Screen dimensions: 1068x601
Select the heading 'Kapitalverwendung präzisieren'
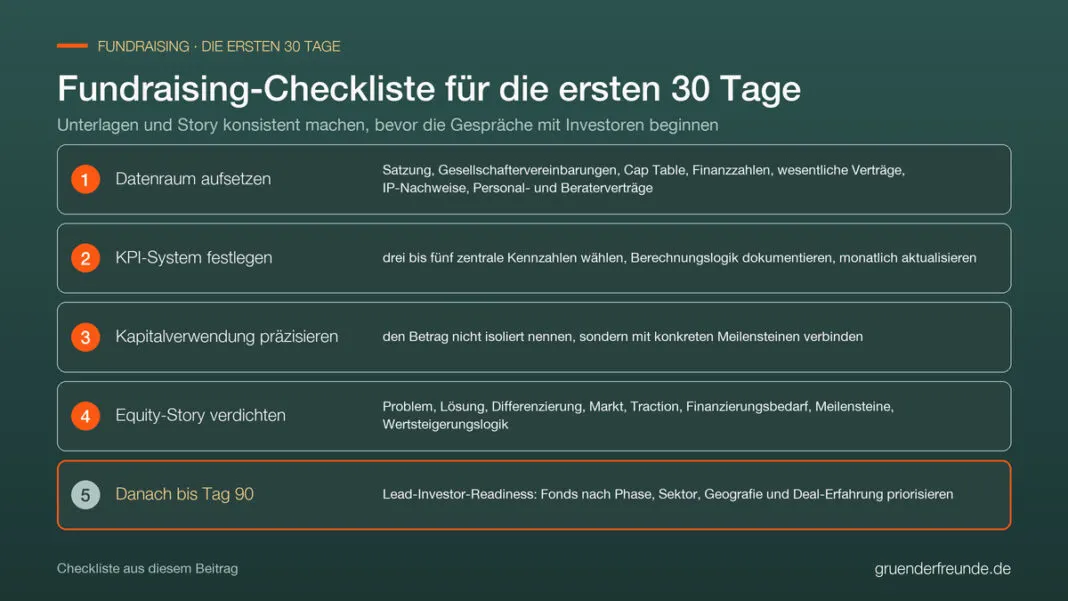point(226,337)
